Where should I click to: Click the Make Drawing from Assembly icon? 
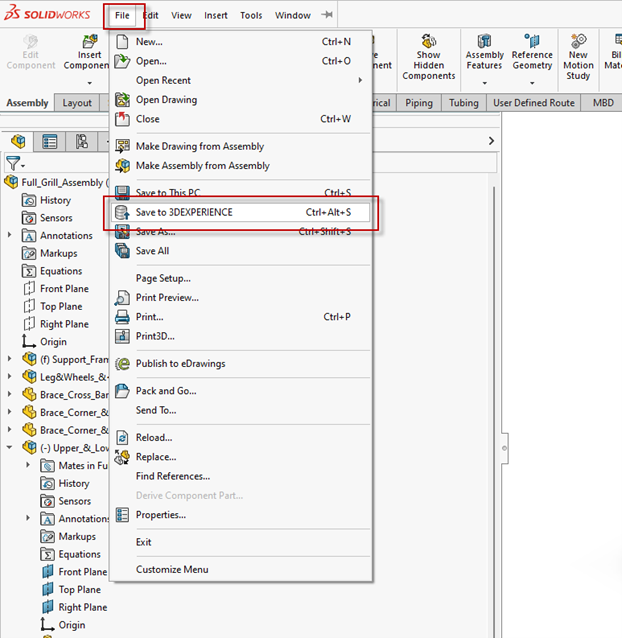pyautogui.click(x=122, y=146)
